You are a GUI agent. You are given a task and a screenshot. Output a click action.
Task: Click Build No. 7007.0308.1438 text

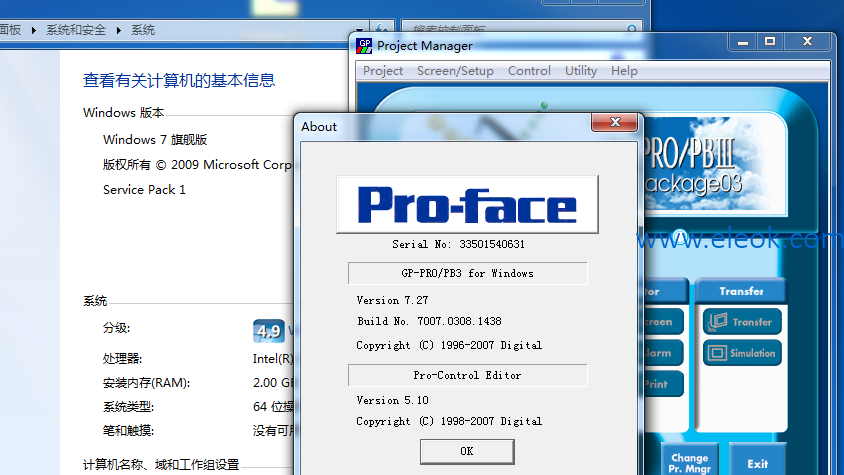tap(430, 322)
